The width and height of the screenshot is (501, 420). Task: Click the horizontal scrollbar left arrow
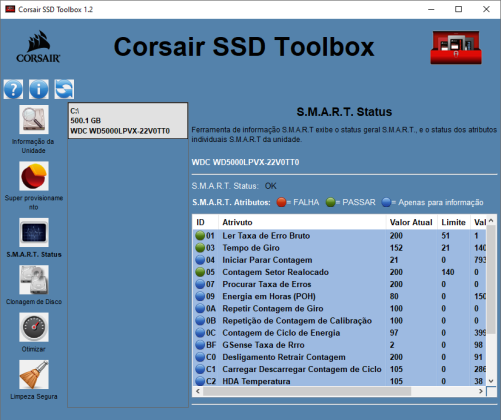[198, 391]
